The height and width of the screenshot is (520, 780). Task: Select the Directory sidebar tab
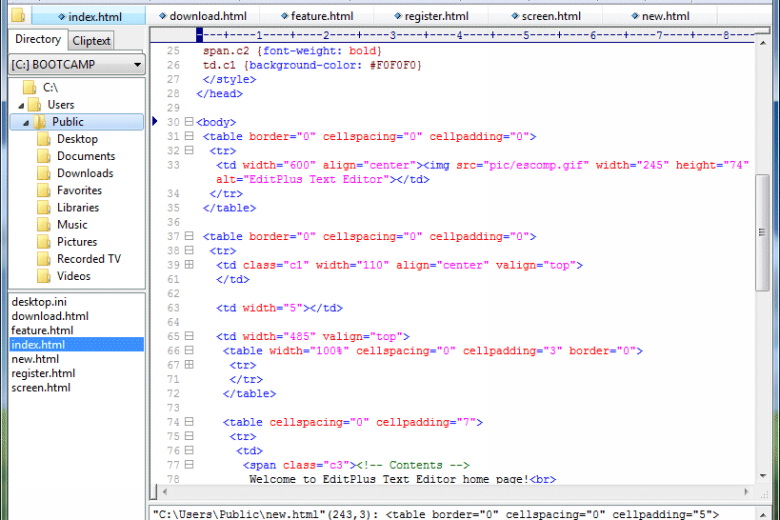[x=37, y=39]
